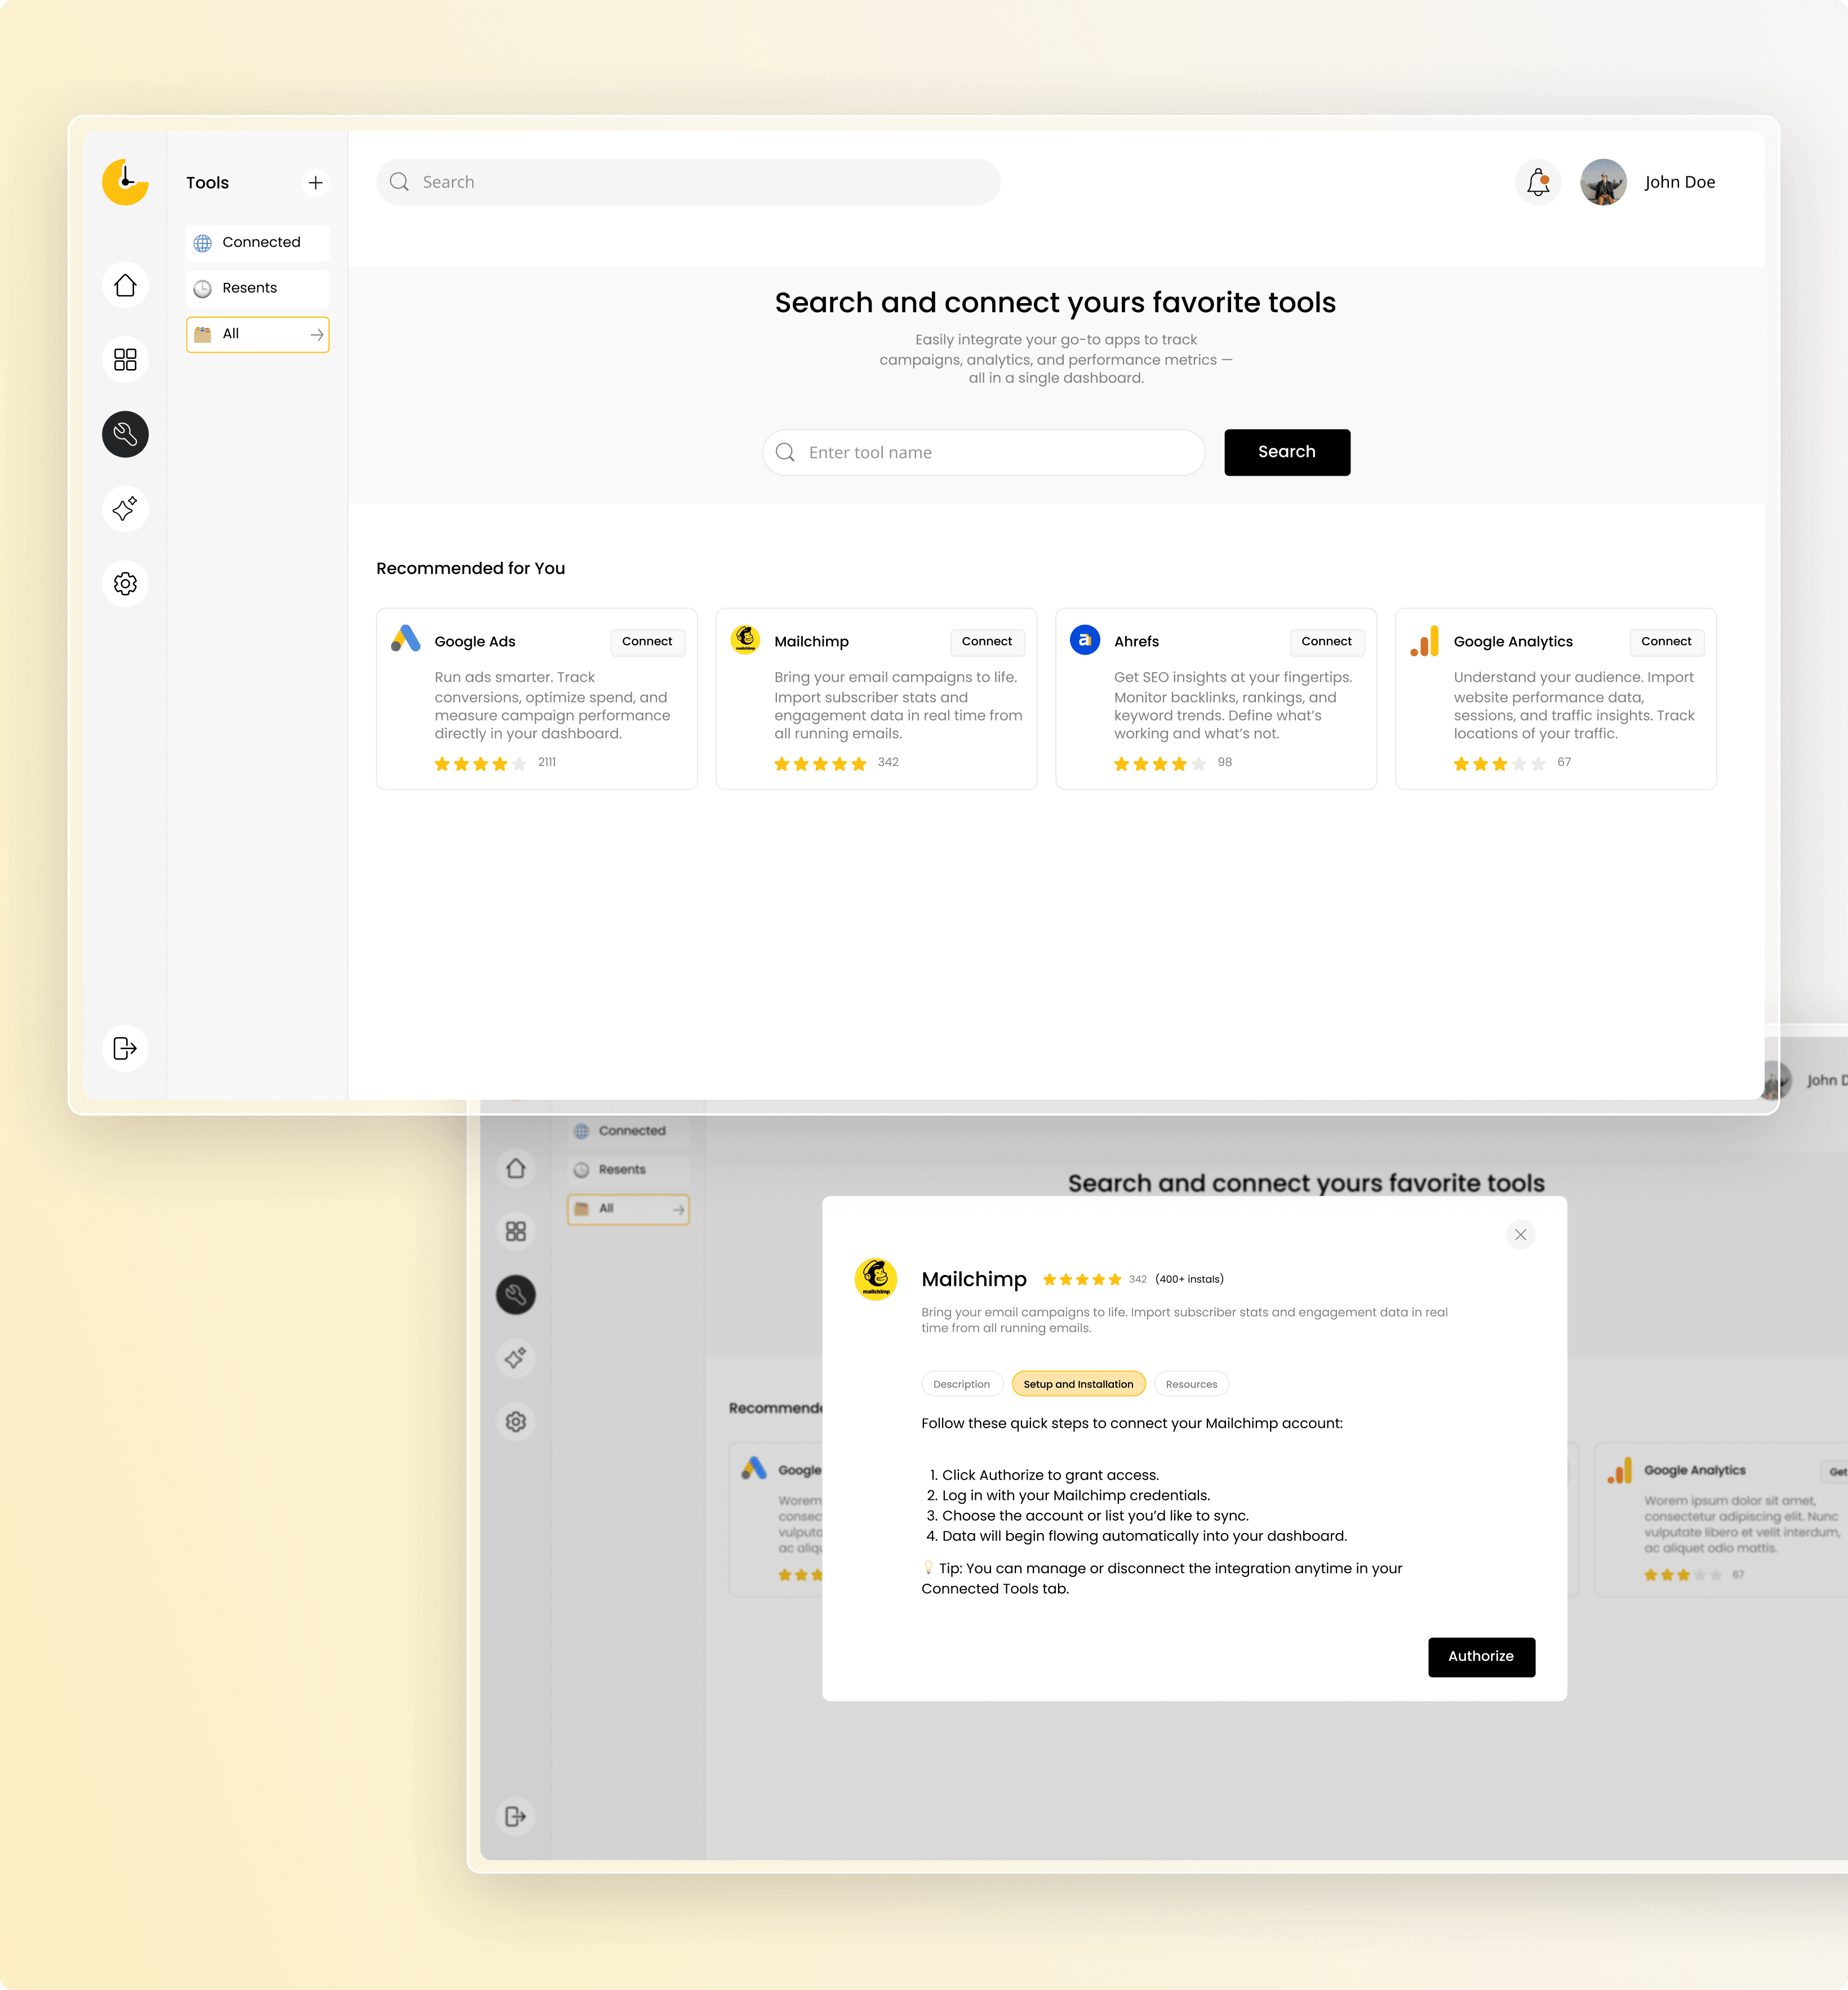Click logout icon in the back window
This screenshot has width=1848, height=1990.
click(516, 1817)
